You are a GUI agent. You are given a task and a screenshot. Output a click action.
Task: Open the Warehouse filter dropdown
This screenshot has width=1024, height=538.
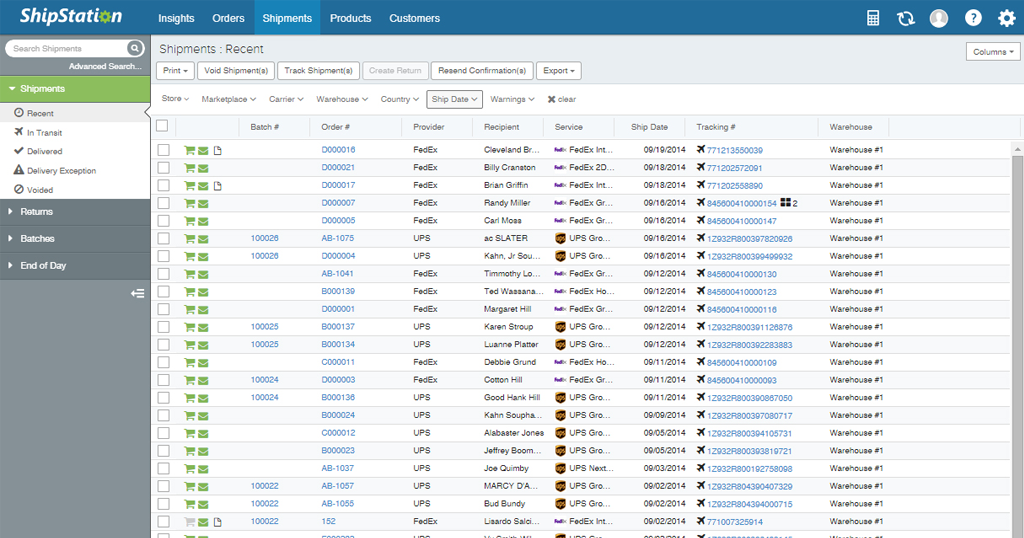pyautogui.click(x=342, y=99)
